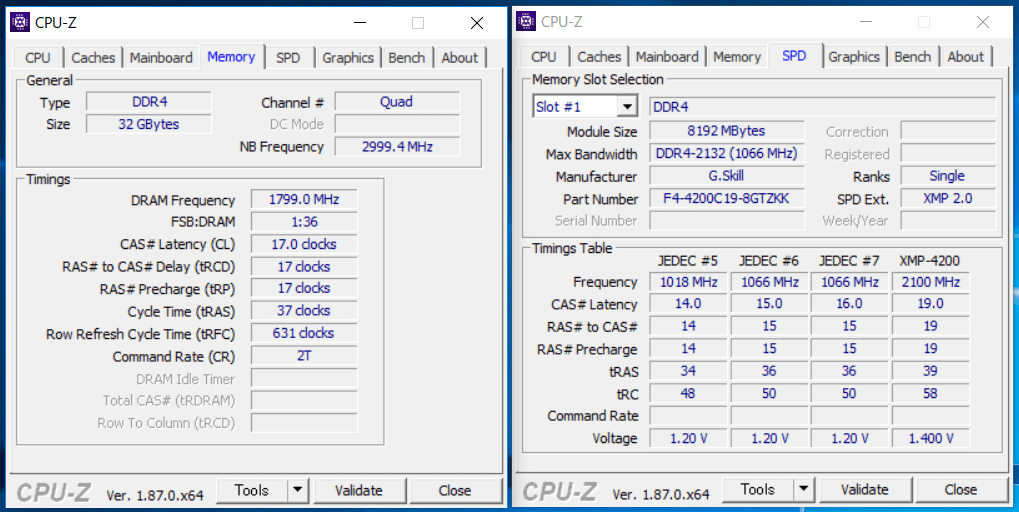Click Close button in left window
Screen dimensions: 1019x512
pyautogui.click(x=455, y=491)
